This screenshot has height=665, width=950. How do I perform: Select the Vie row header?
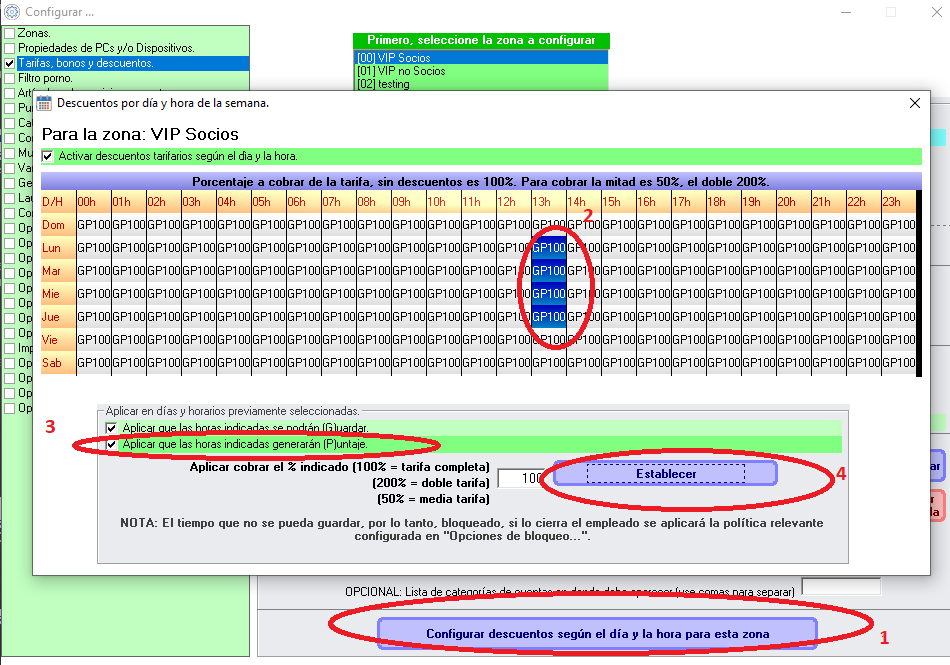click(59, 340)
